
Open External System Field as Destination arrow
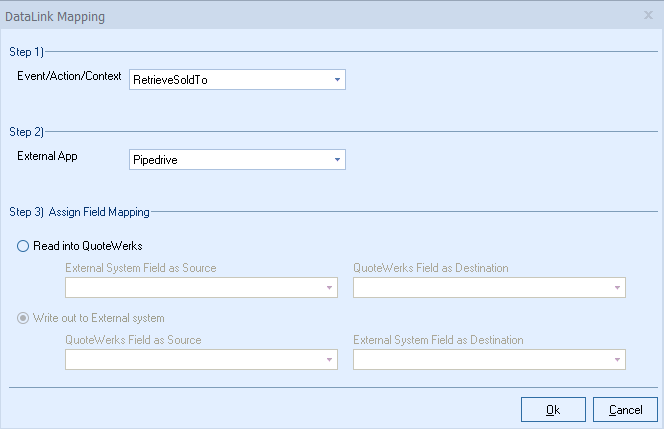tap(617, 360)
